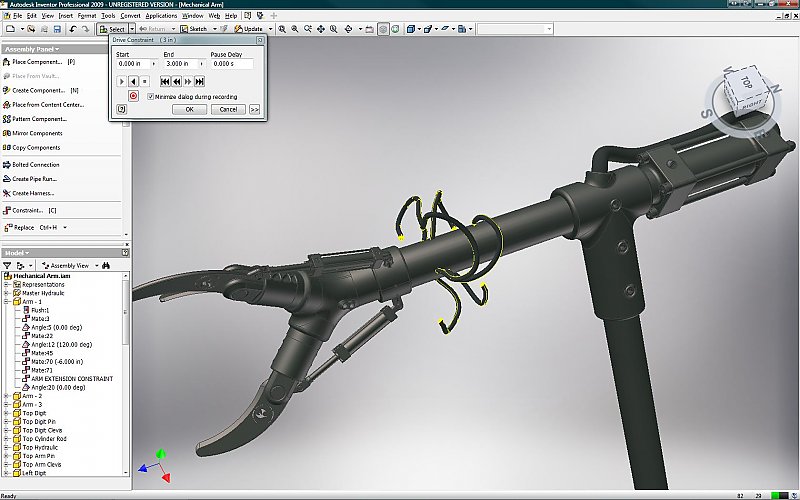Click the Pause Delay field
Image resolution: width=800 pixels, height=500 pixels.
(x=232, y=64)
